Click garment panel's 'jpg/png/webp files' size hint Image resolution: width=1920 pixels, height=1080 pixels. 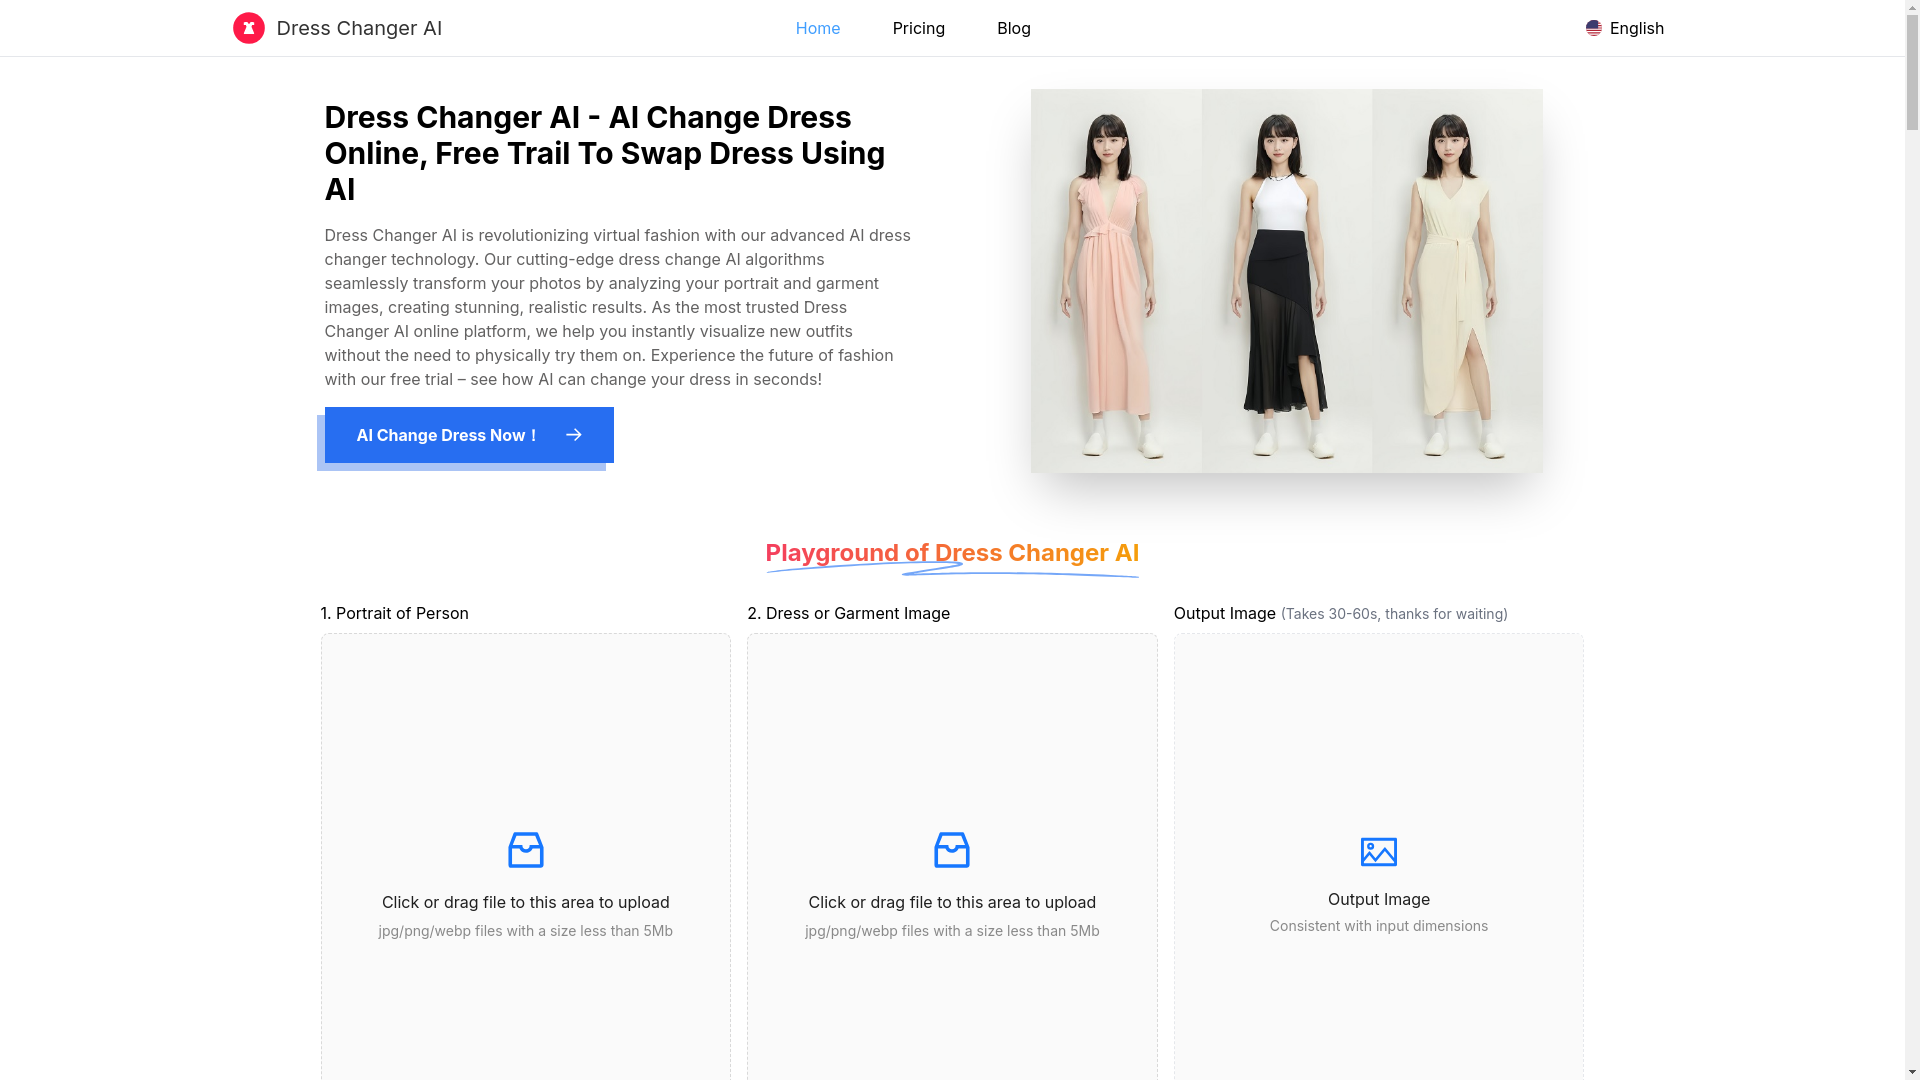[952, 931]
